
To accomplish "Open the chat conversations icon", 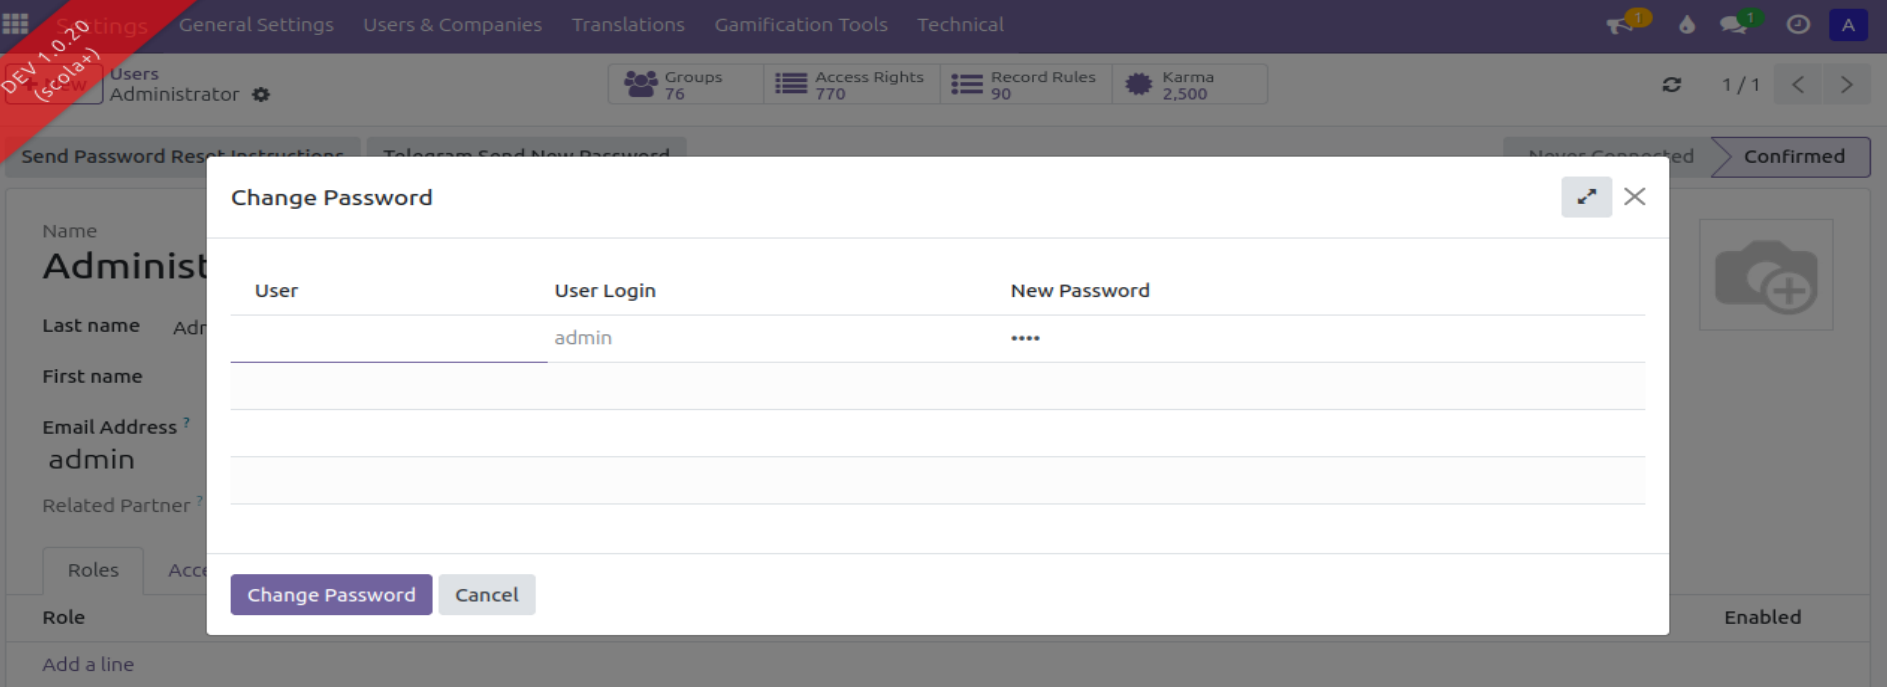I will [x=1734, y=25].
